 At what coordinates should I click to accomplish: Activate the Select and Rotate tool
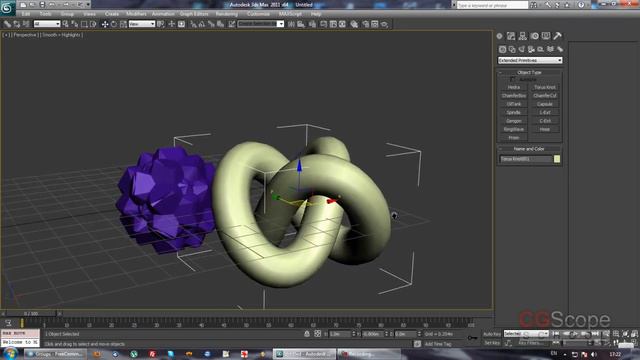tap(114, 24)
